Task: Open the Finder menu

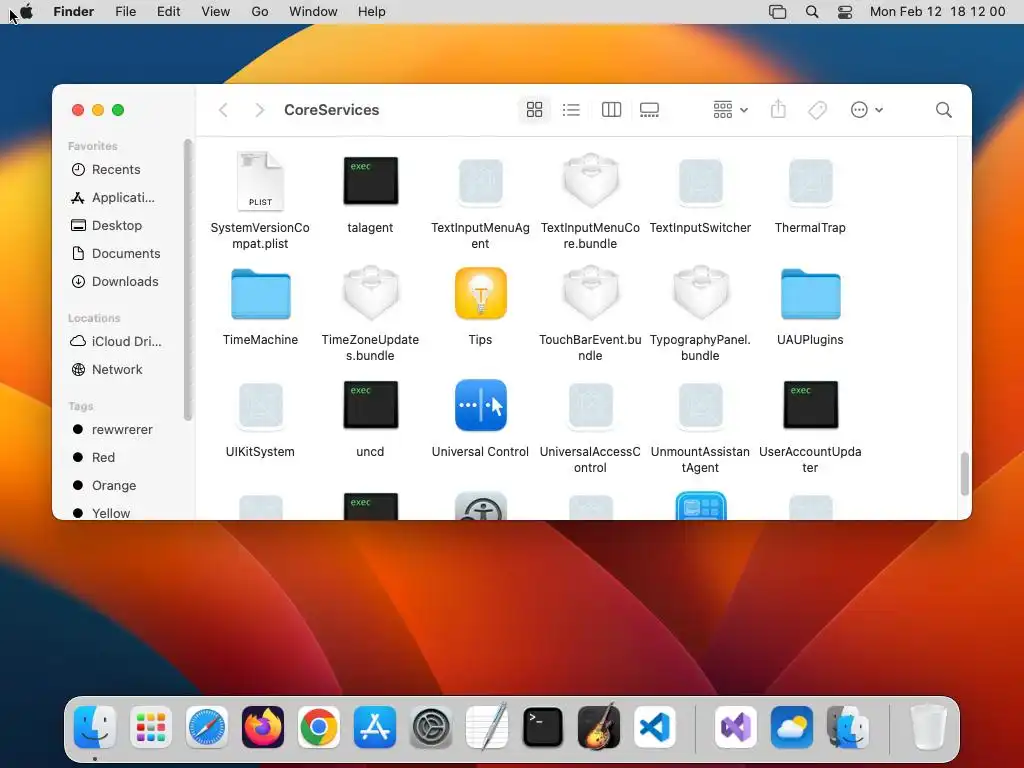Action: (74, 12)
